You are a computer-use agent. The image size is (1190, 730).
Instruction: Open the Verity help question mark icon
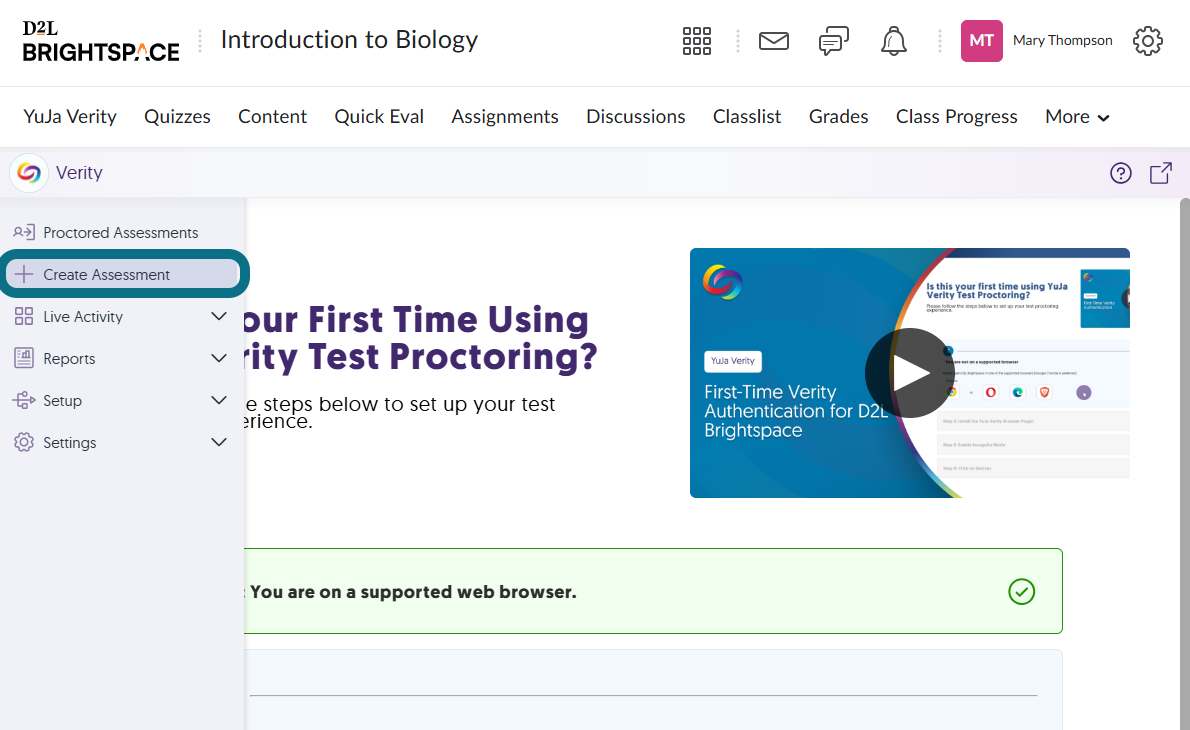pyautogui.click(x=1120, y=173)
